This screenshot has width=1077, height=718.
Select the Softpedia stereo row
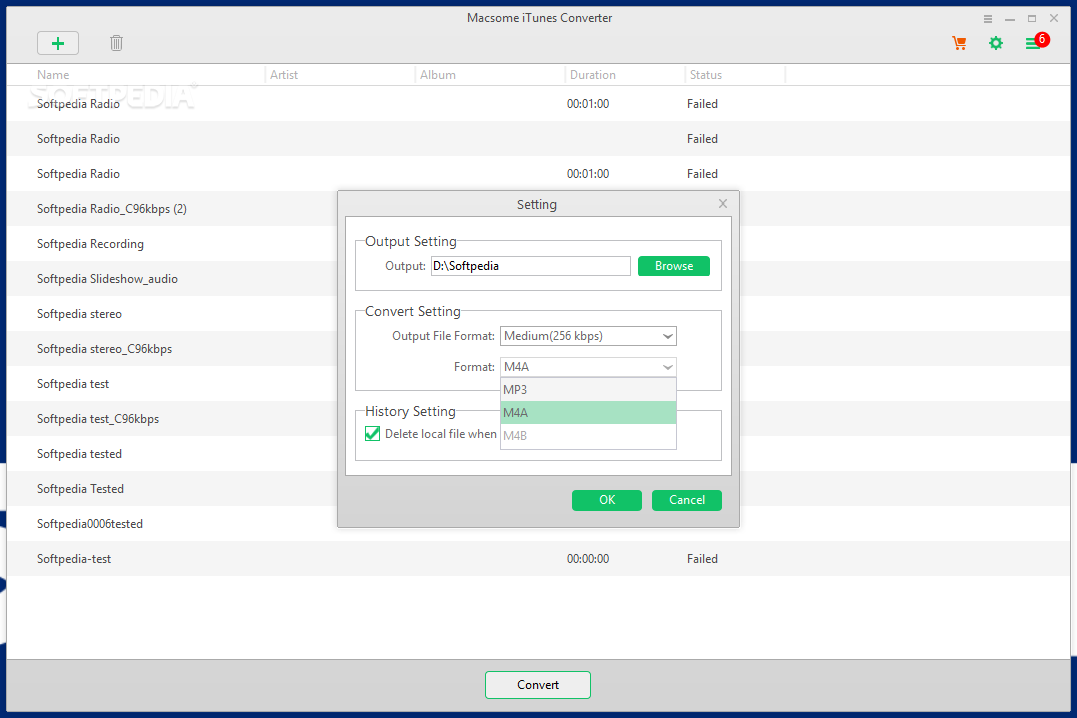(172, 314)
